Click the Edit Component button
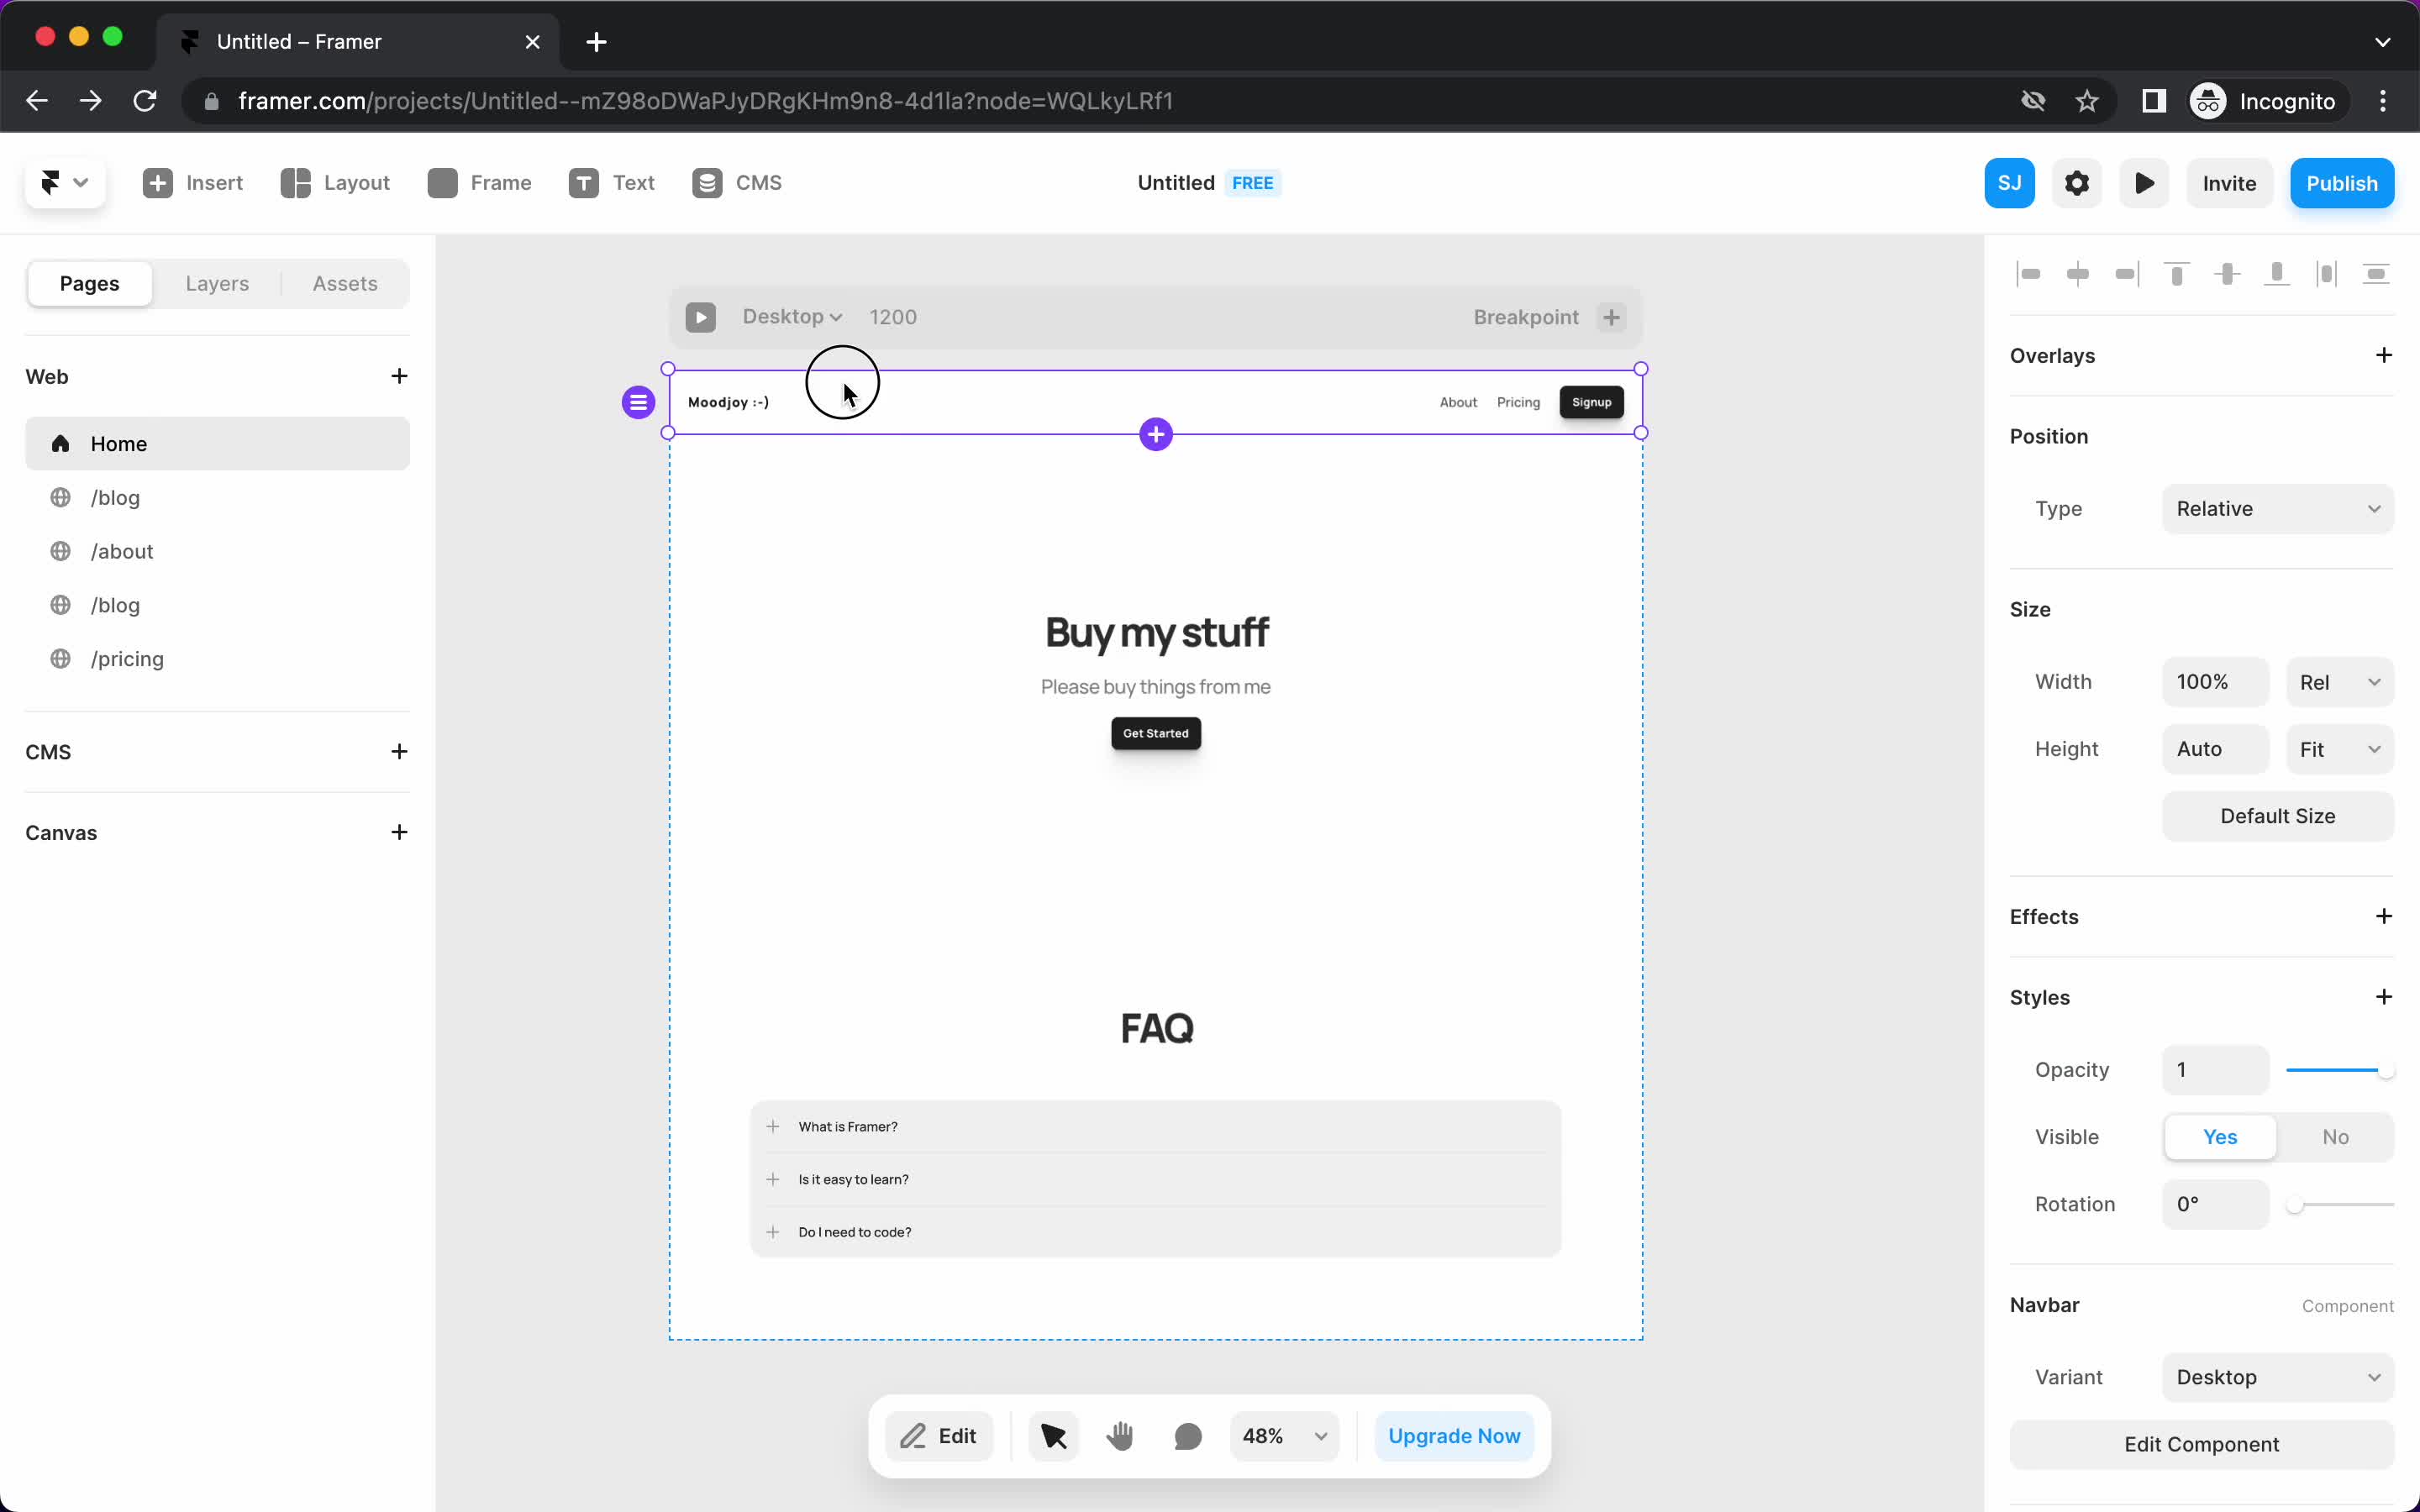The width and height of the screenshot is (2420, 1512). click(2202, 1444)
